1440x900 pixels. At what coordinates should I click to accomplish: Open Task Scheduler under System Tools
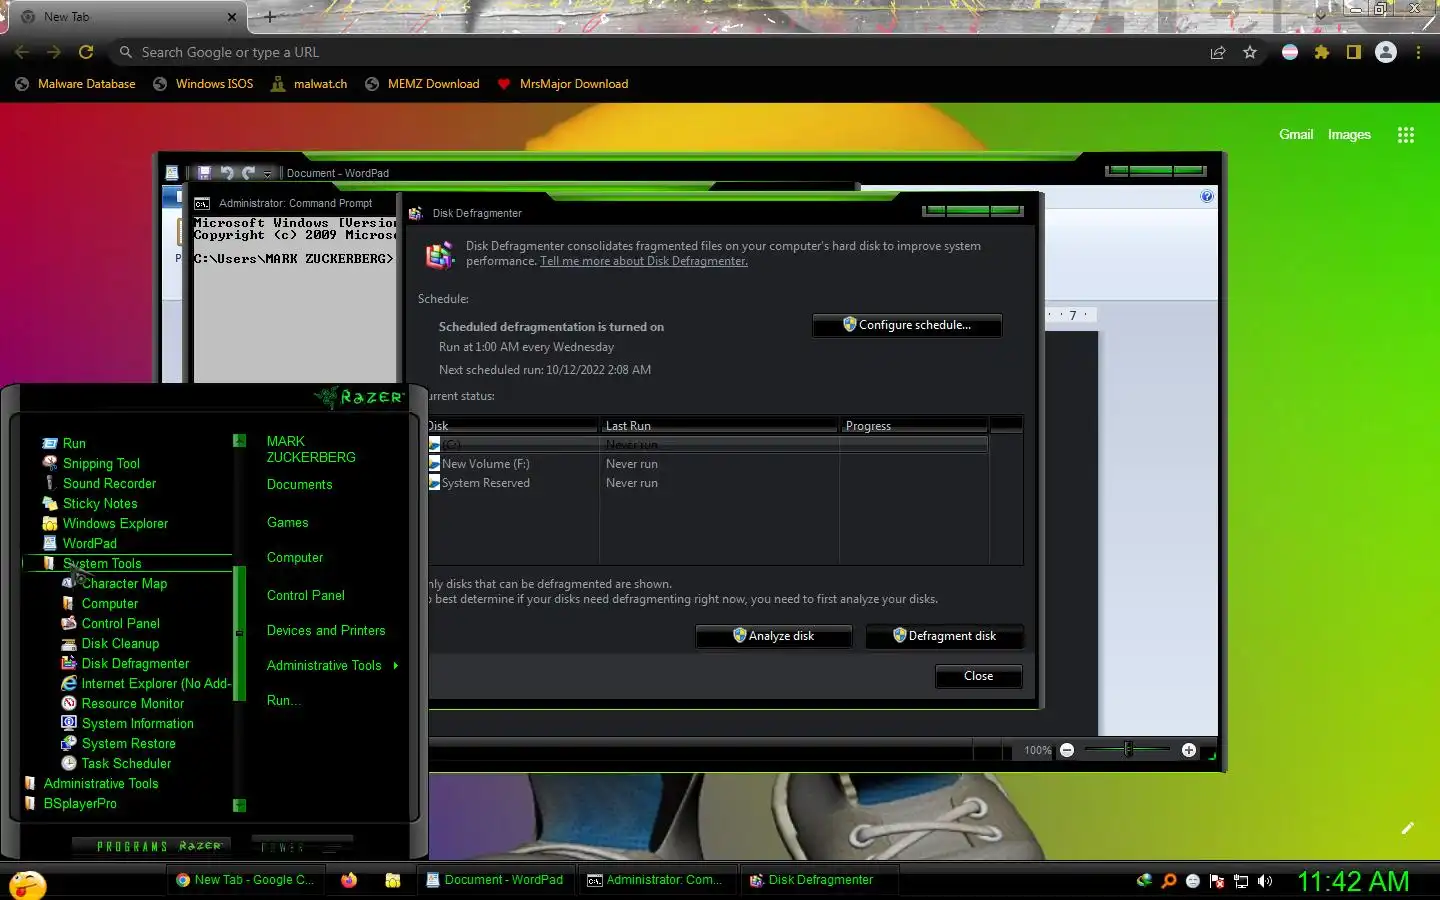125,763
